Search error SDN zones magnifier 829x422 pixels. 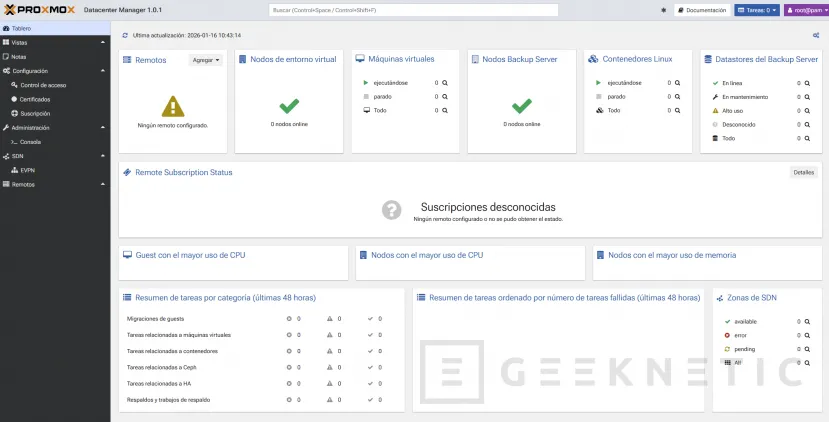point(807,335)
